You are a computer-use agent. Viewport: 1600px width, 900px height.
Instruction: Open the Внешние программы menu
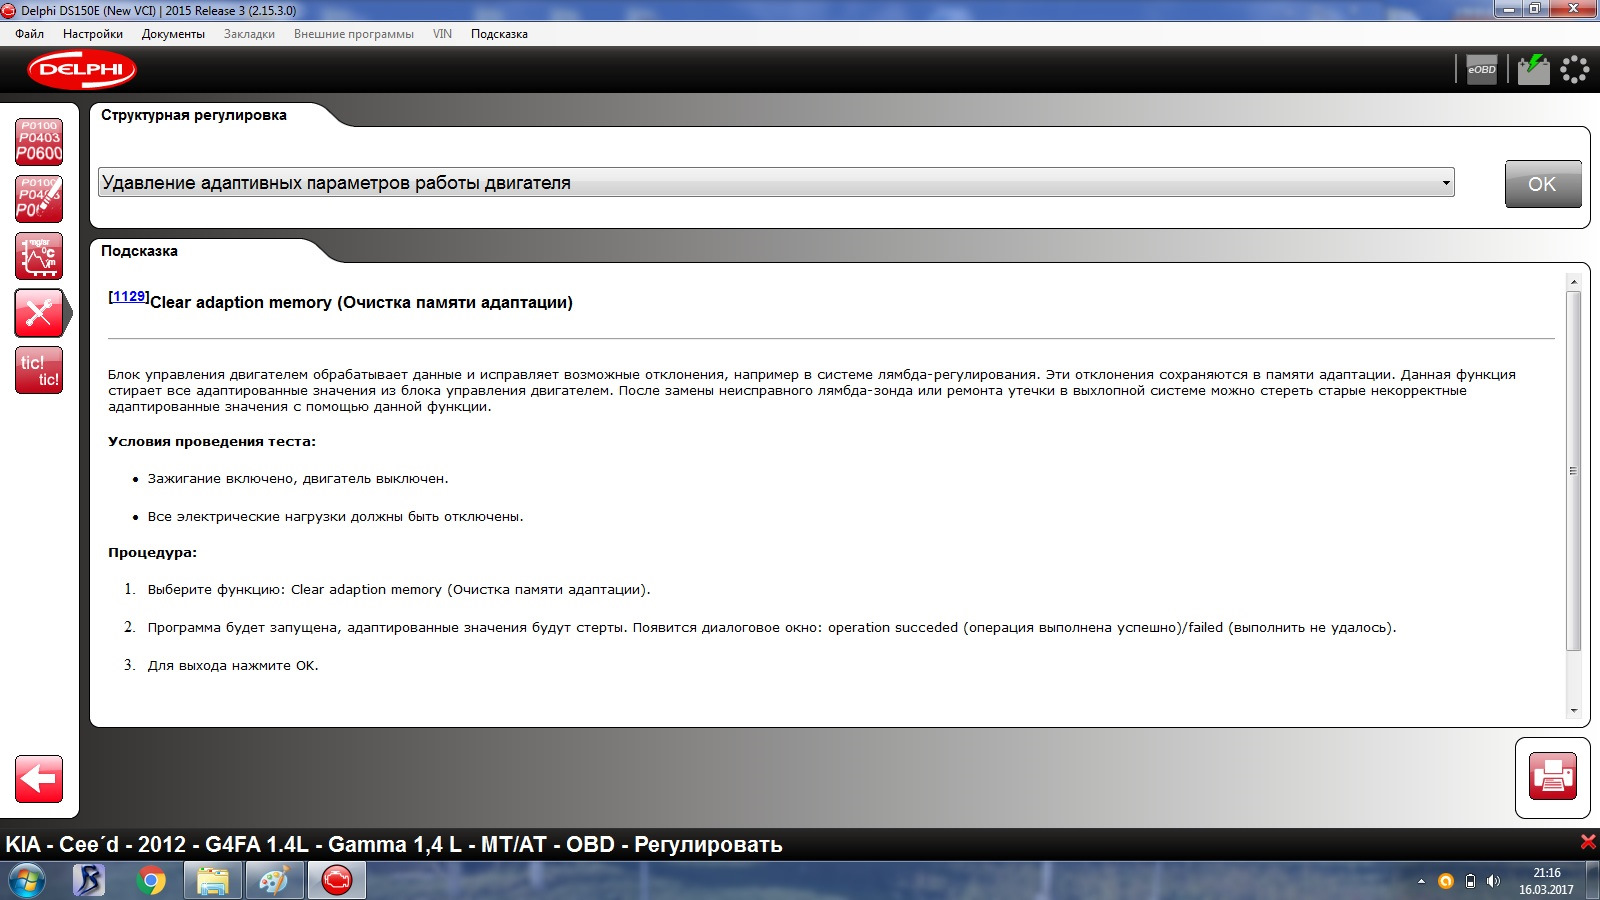coord(354,34)
